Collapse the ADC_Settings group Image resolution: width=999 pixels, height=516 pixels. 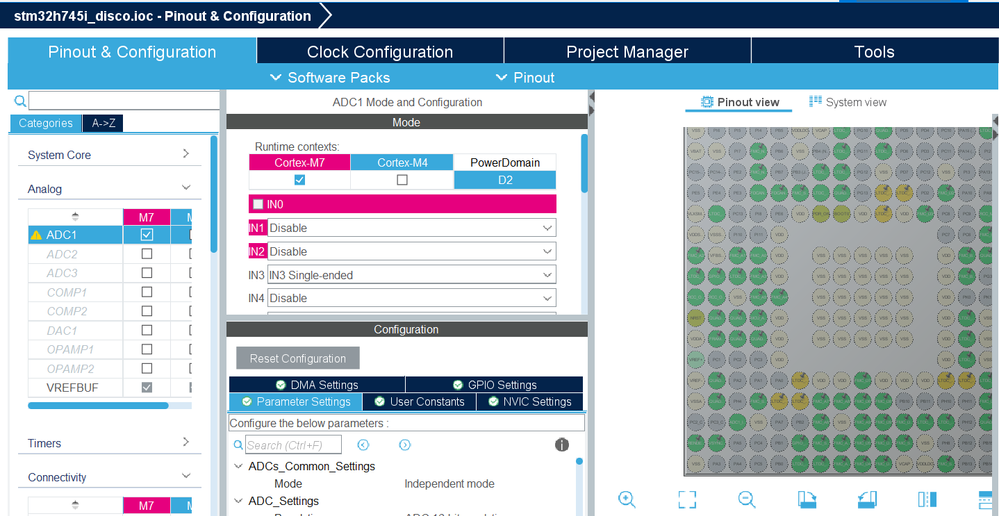click(x=238, y=501)
